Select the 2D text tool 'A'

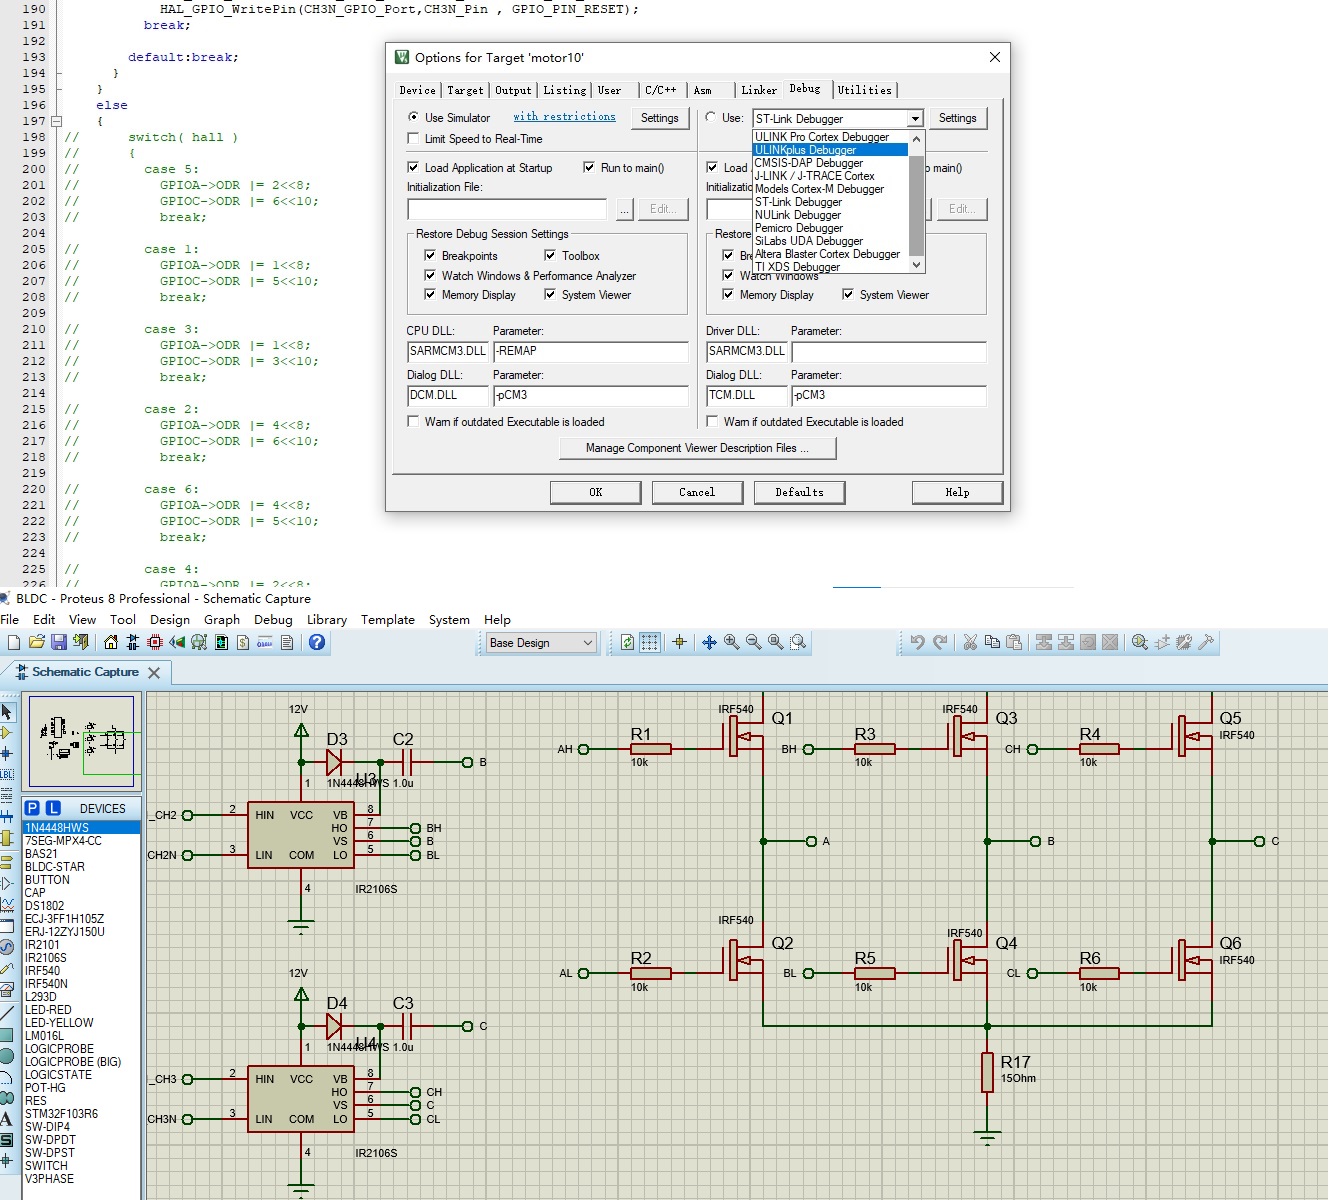click(x=7, y=1119)
